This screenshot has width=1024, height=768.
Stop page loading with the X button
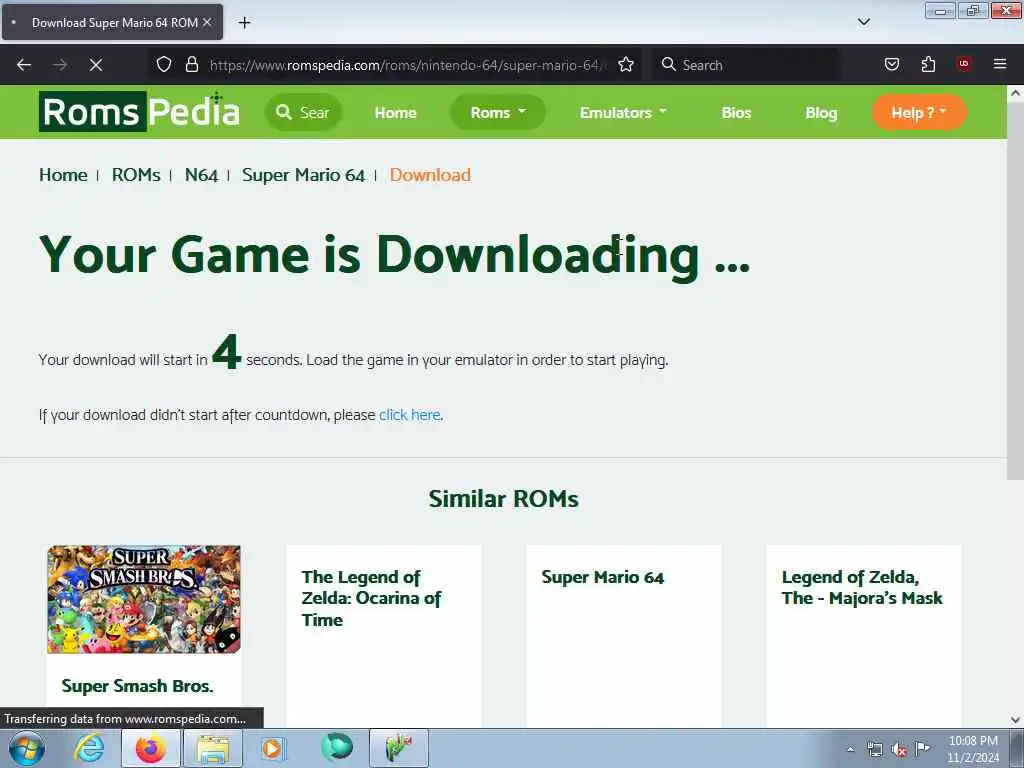tap(96, 65)
